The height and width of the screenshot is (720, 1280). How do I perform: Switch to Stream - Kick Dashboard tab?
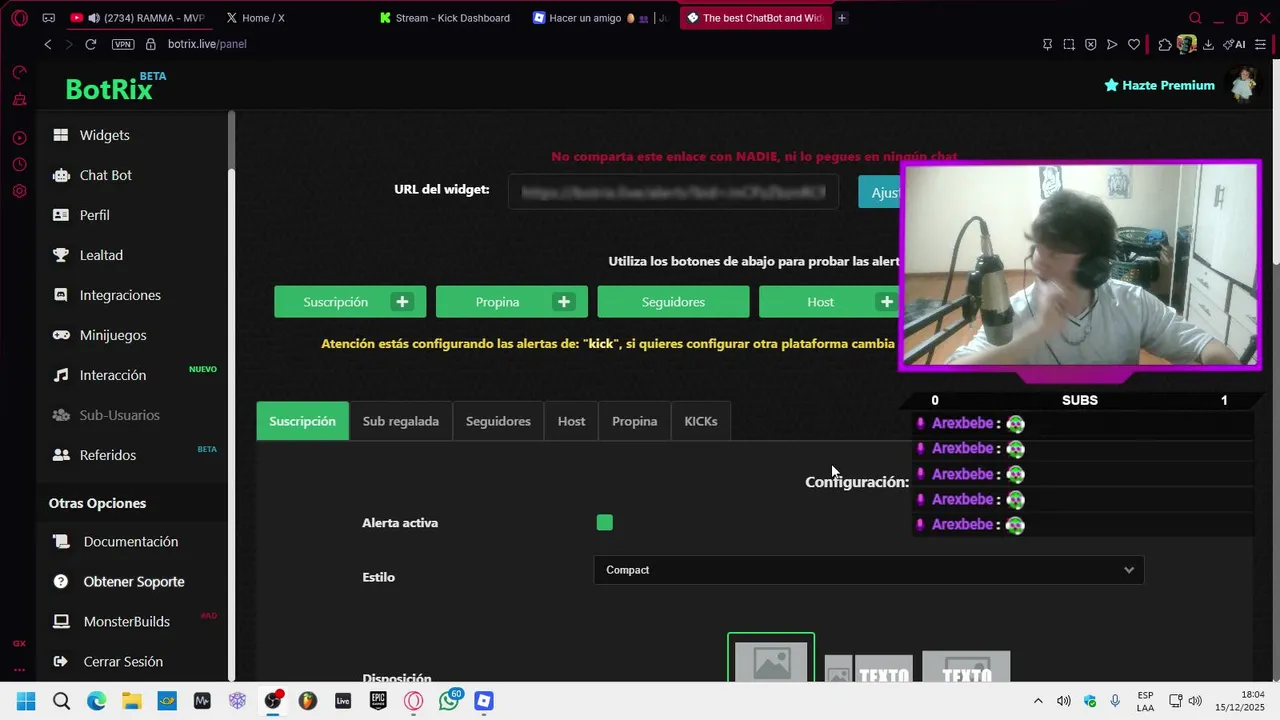[446, 18]
